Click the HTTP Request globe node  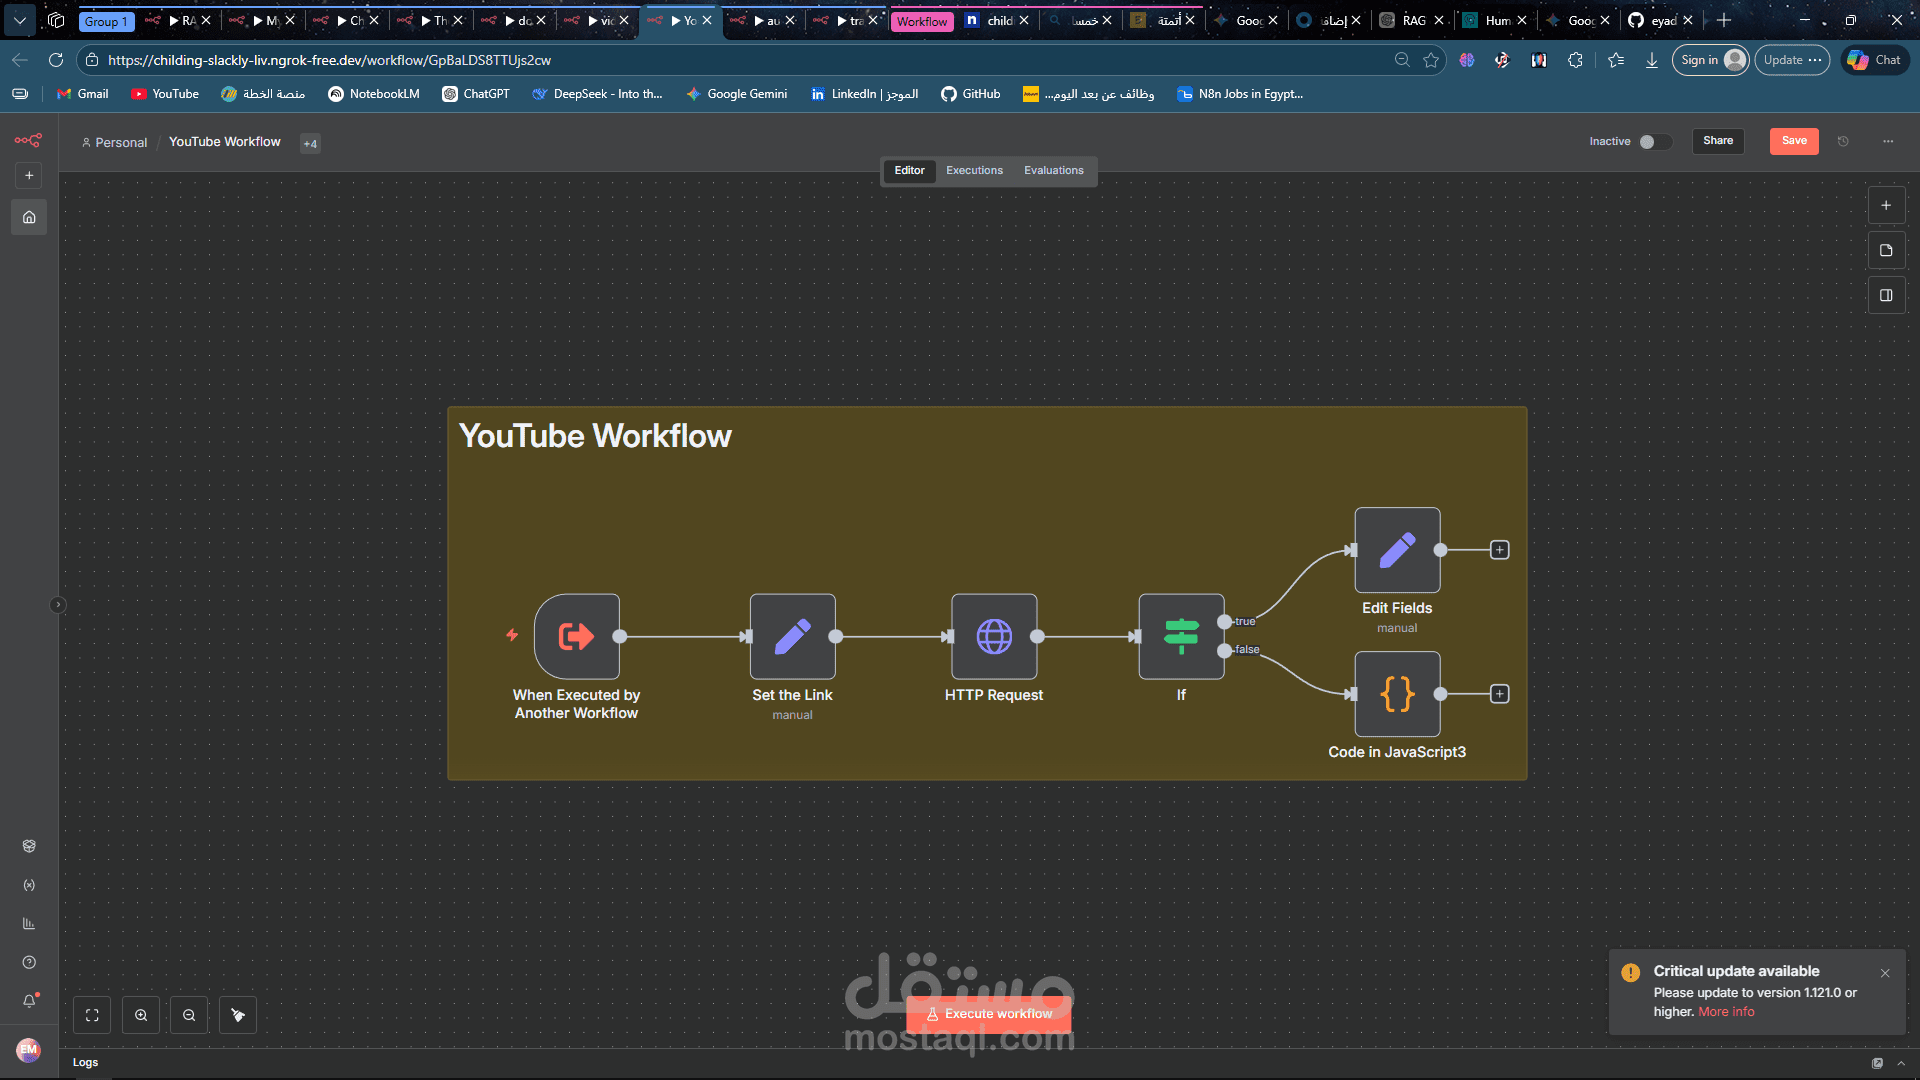(993, 637)
